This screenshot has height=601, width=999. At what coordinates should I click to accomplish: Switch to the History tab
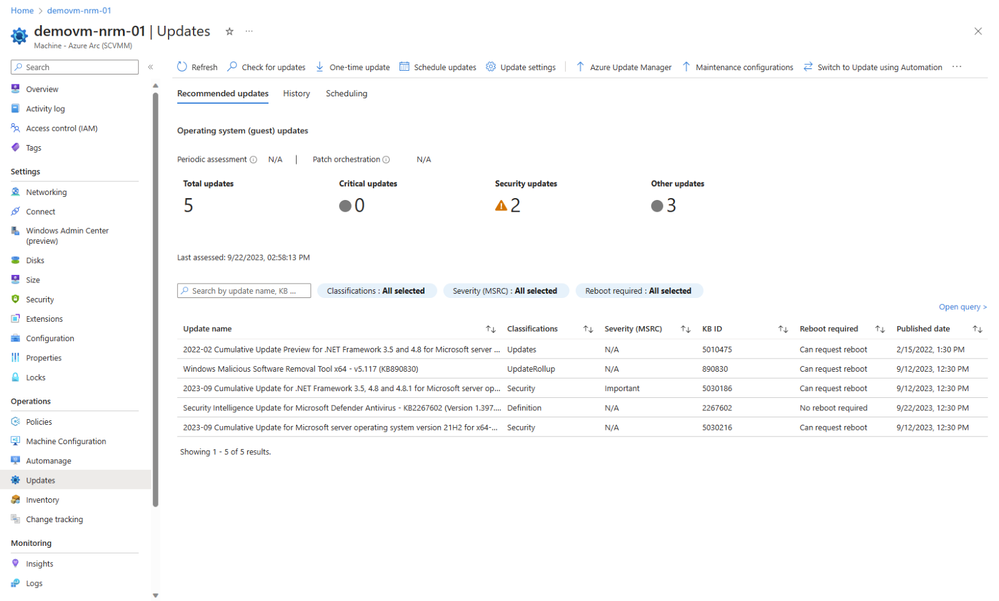(x=296, y=94)
